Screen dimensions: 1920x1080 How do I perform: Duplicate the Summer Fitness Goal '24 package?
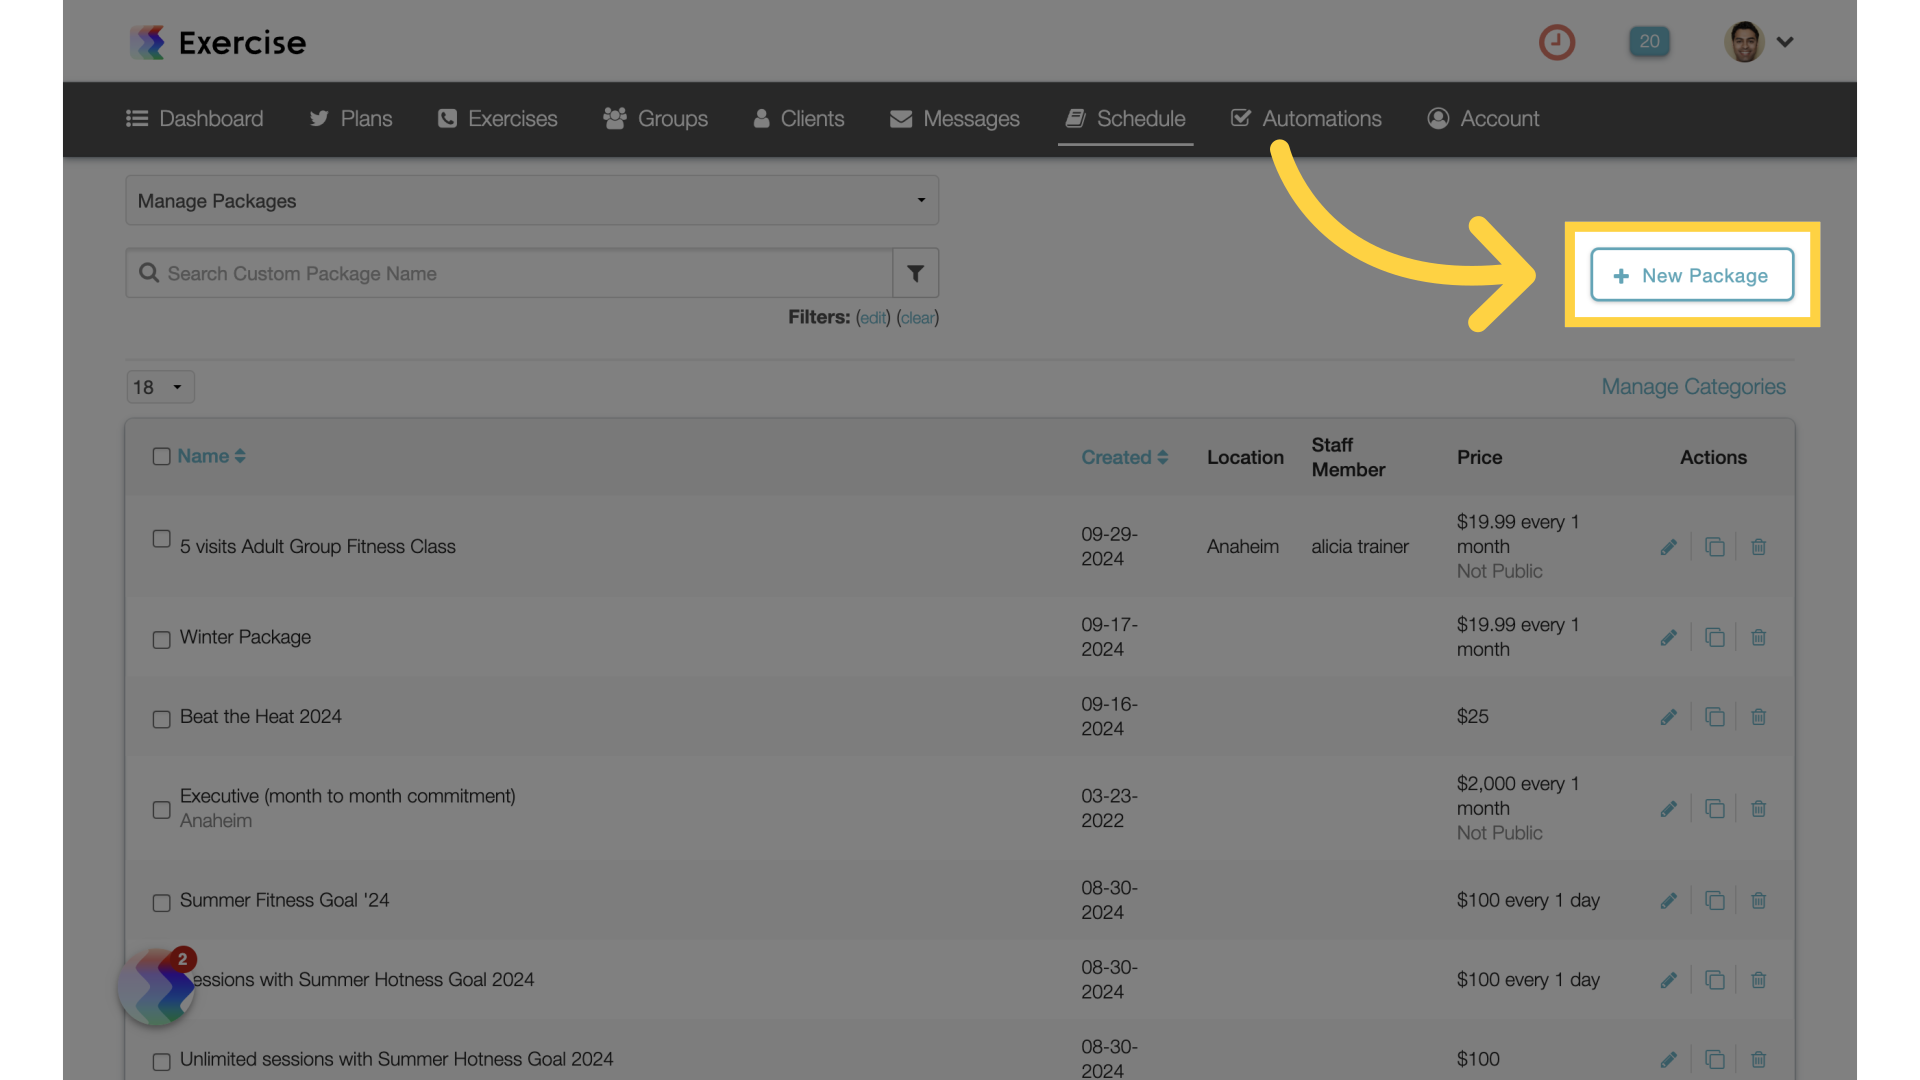1714,901
